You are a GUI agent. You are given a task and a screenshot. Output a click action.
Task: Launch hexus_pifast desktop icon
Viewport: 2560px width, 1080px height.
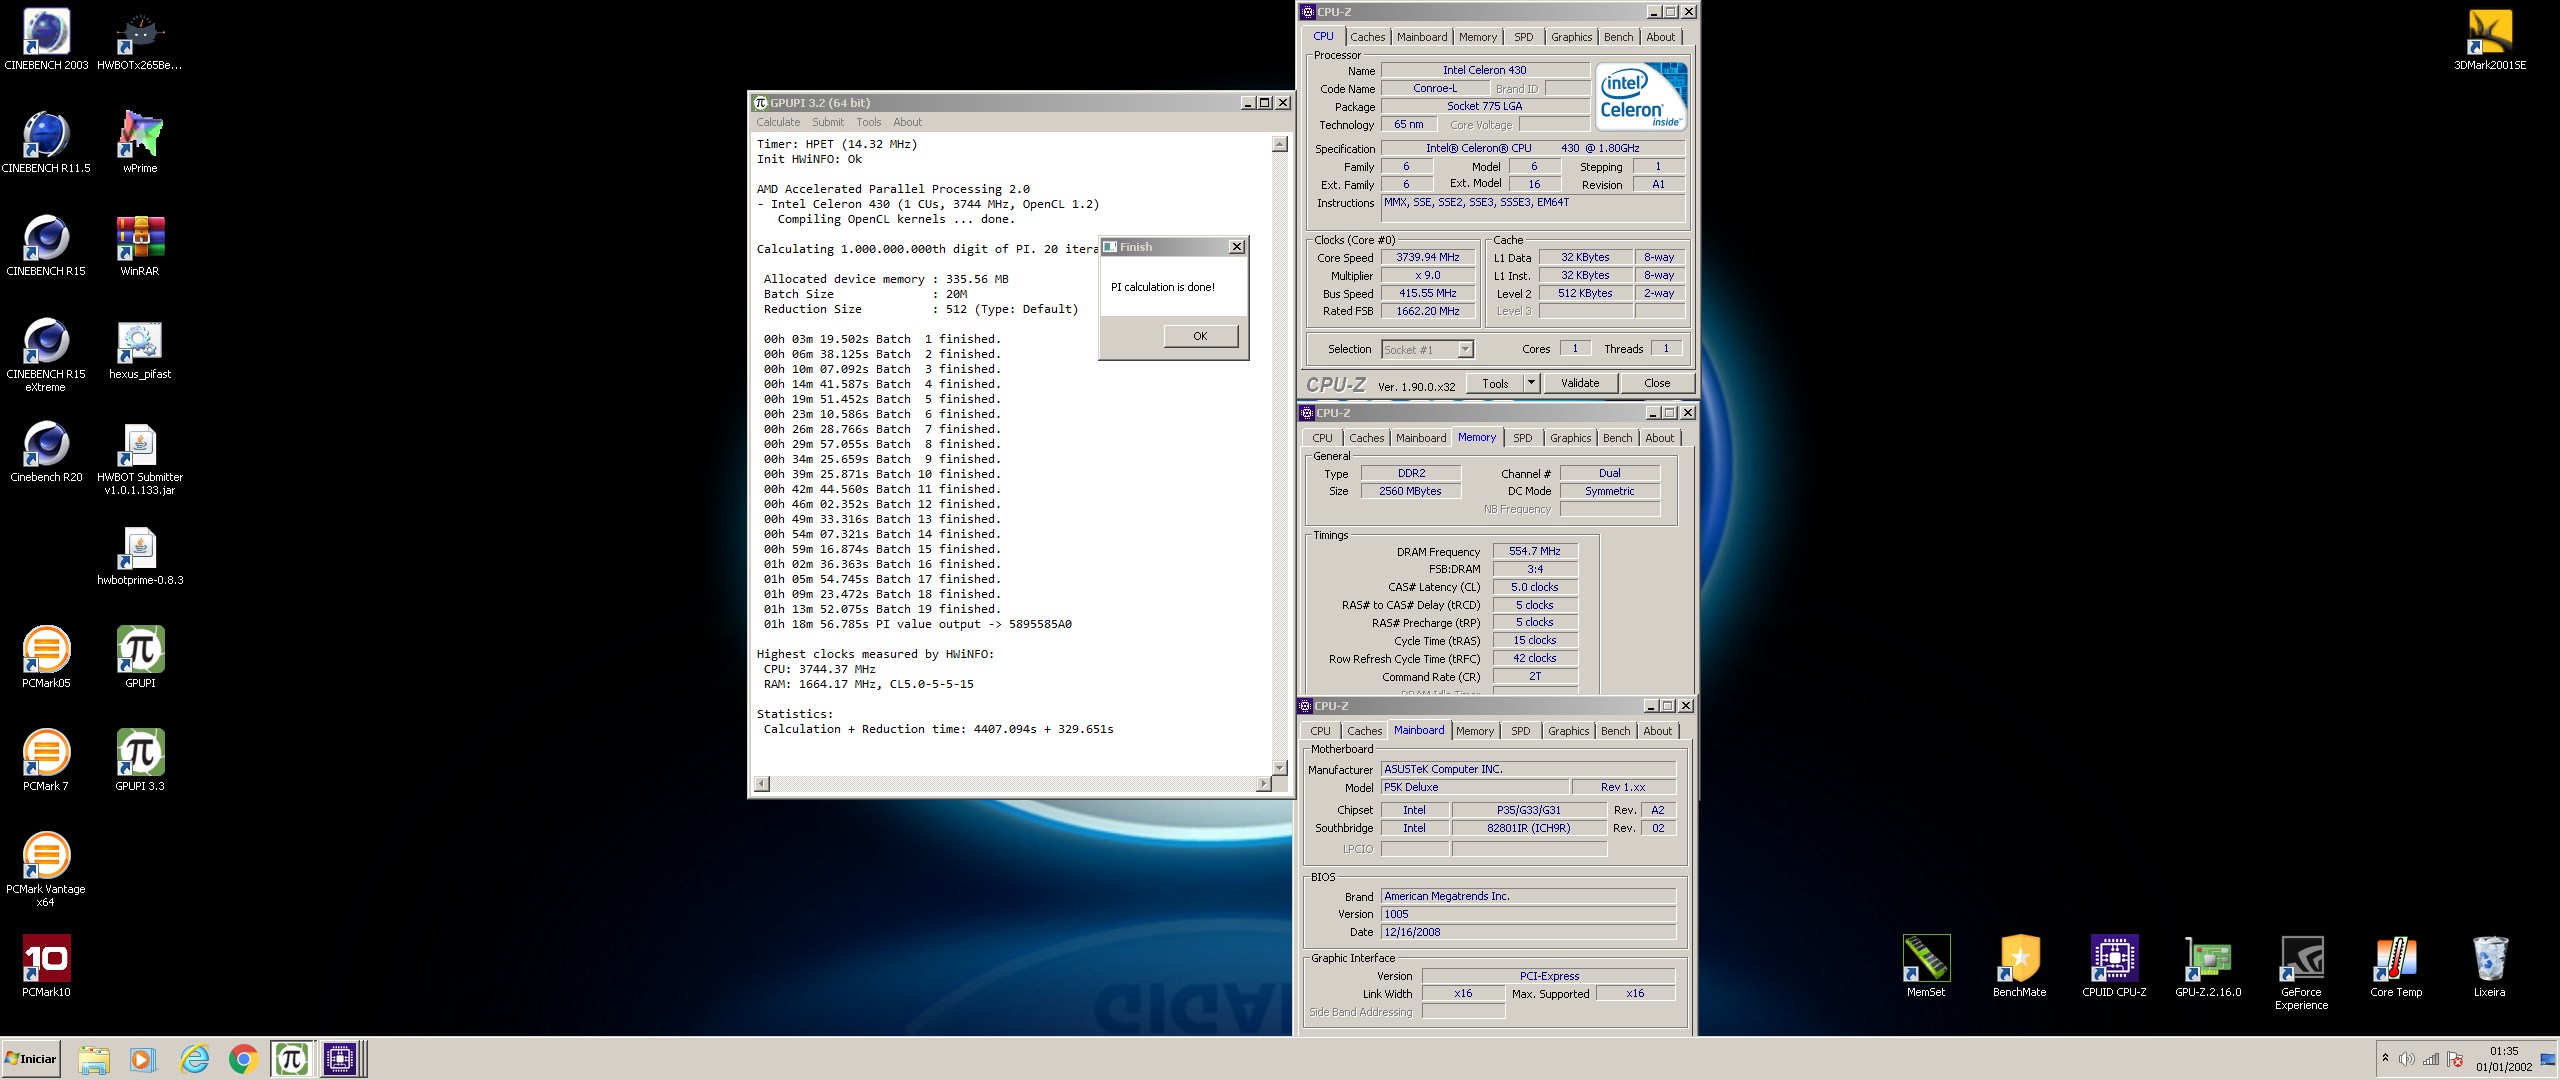tap(140, 349)
